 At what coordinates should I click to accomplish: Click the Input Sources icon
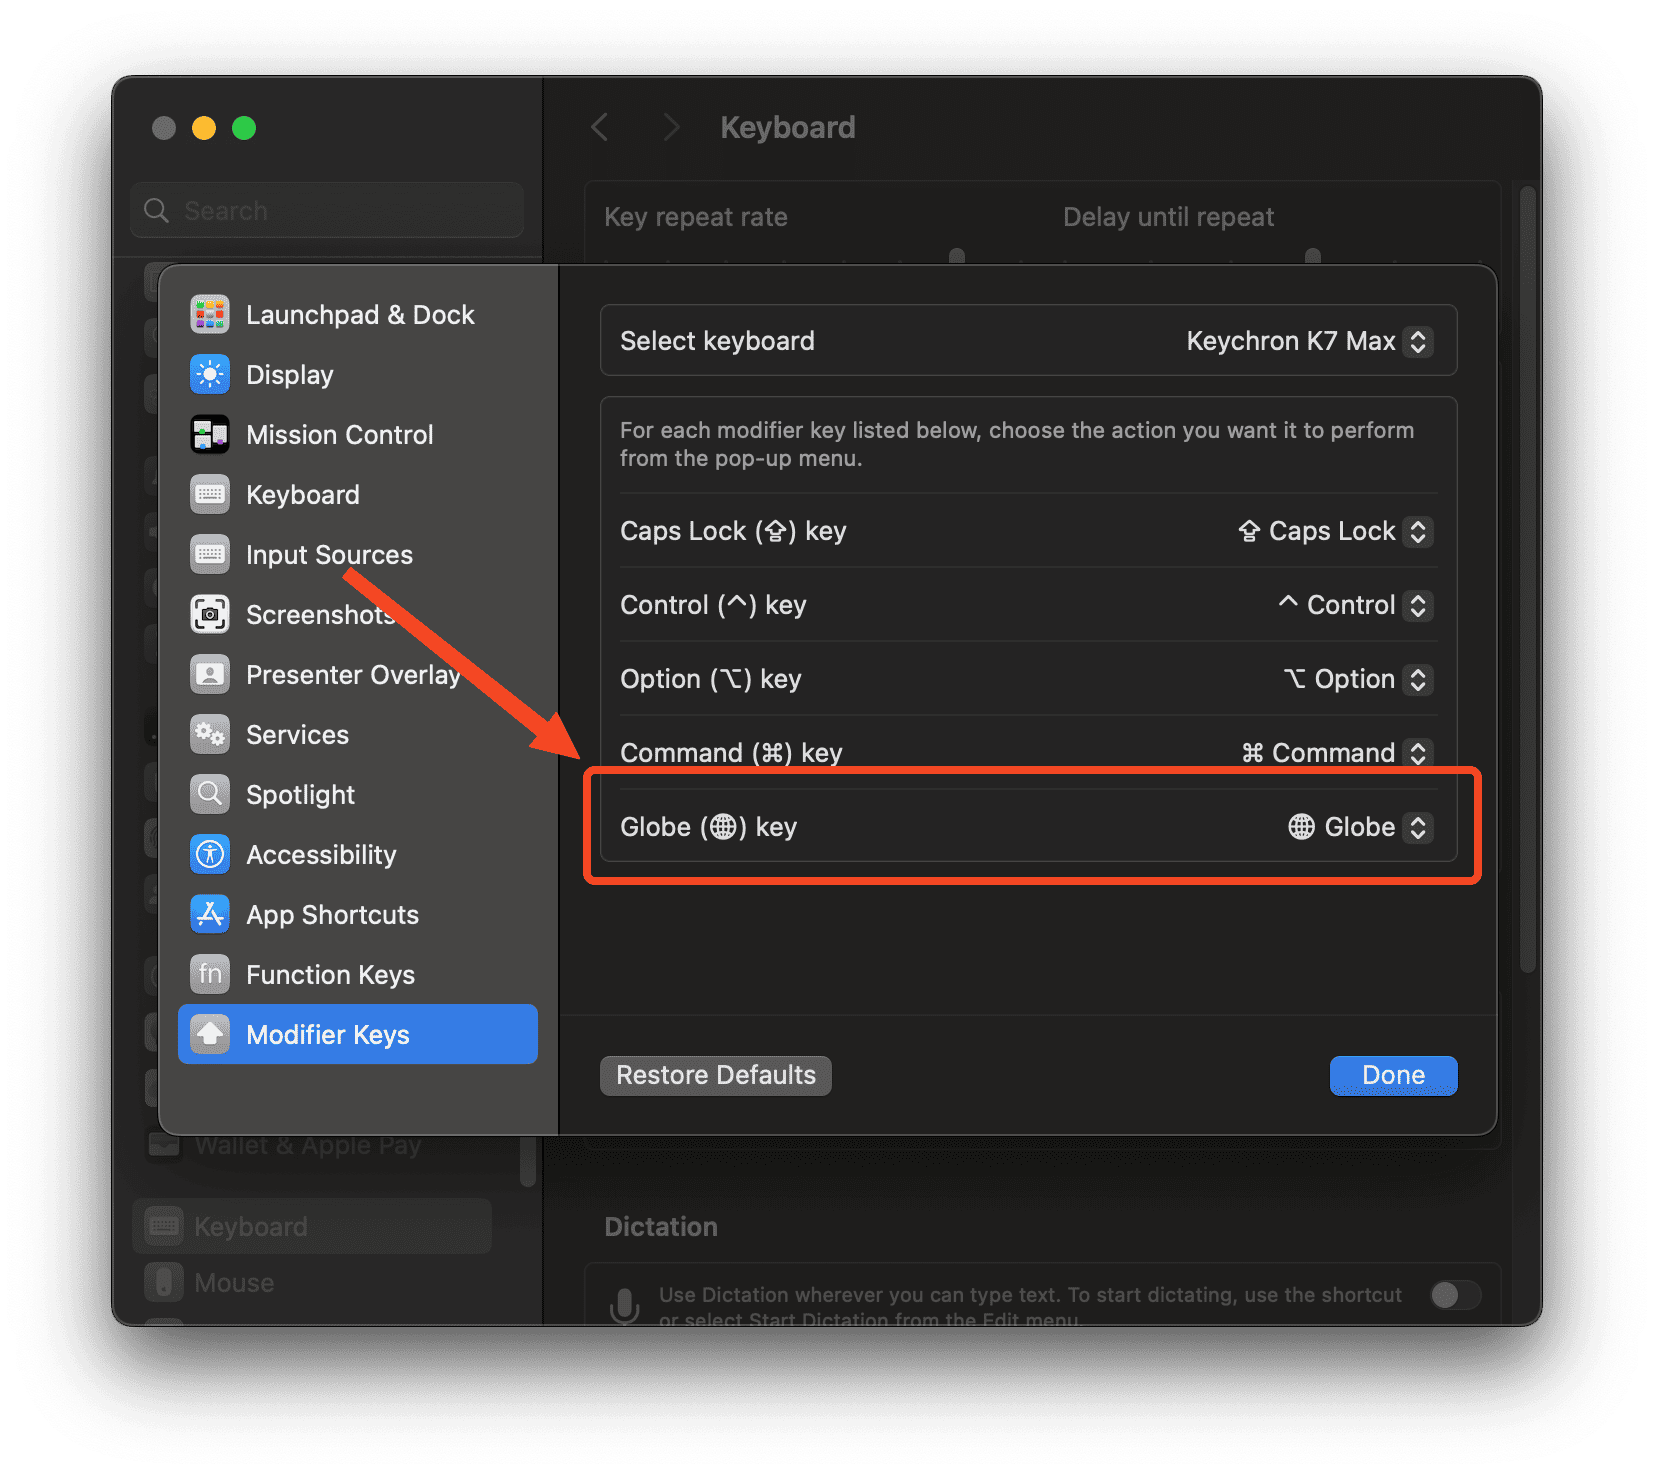[x=210, y=554]
